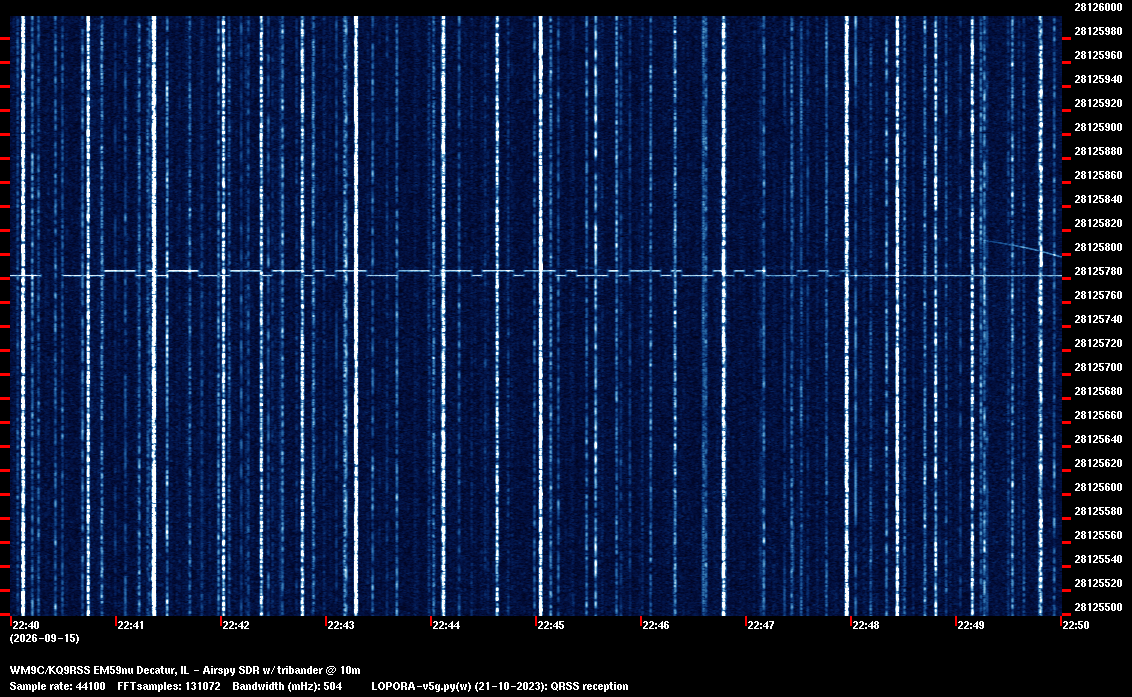Select the 22:48 time axis label

coord(866,625)
